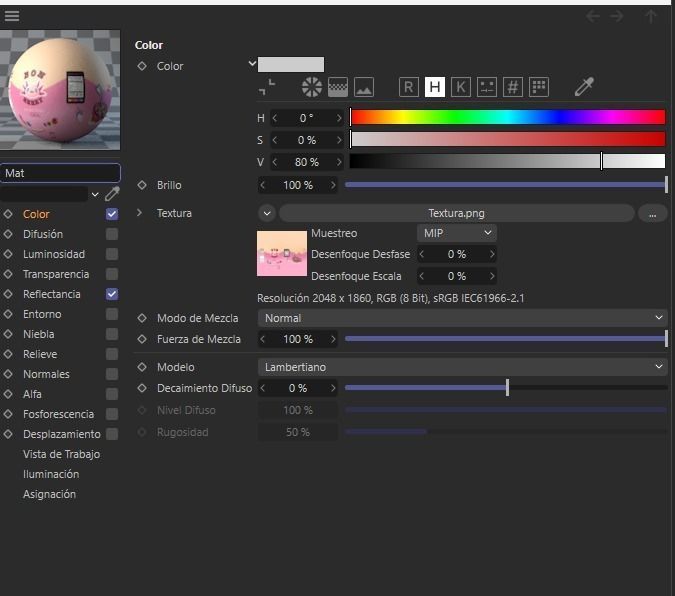This screenshot has height=596, width=675.
Task: Open the Modo de Mezcla Normal dropdown
Action: 462,318
